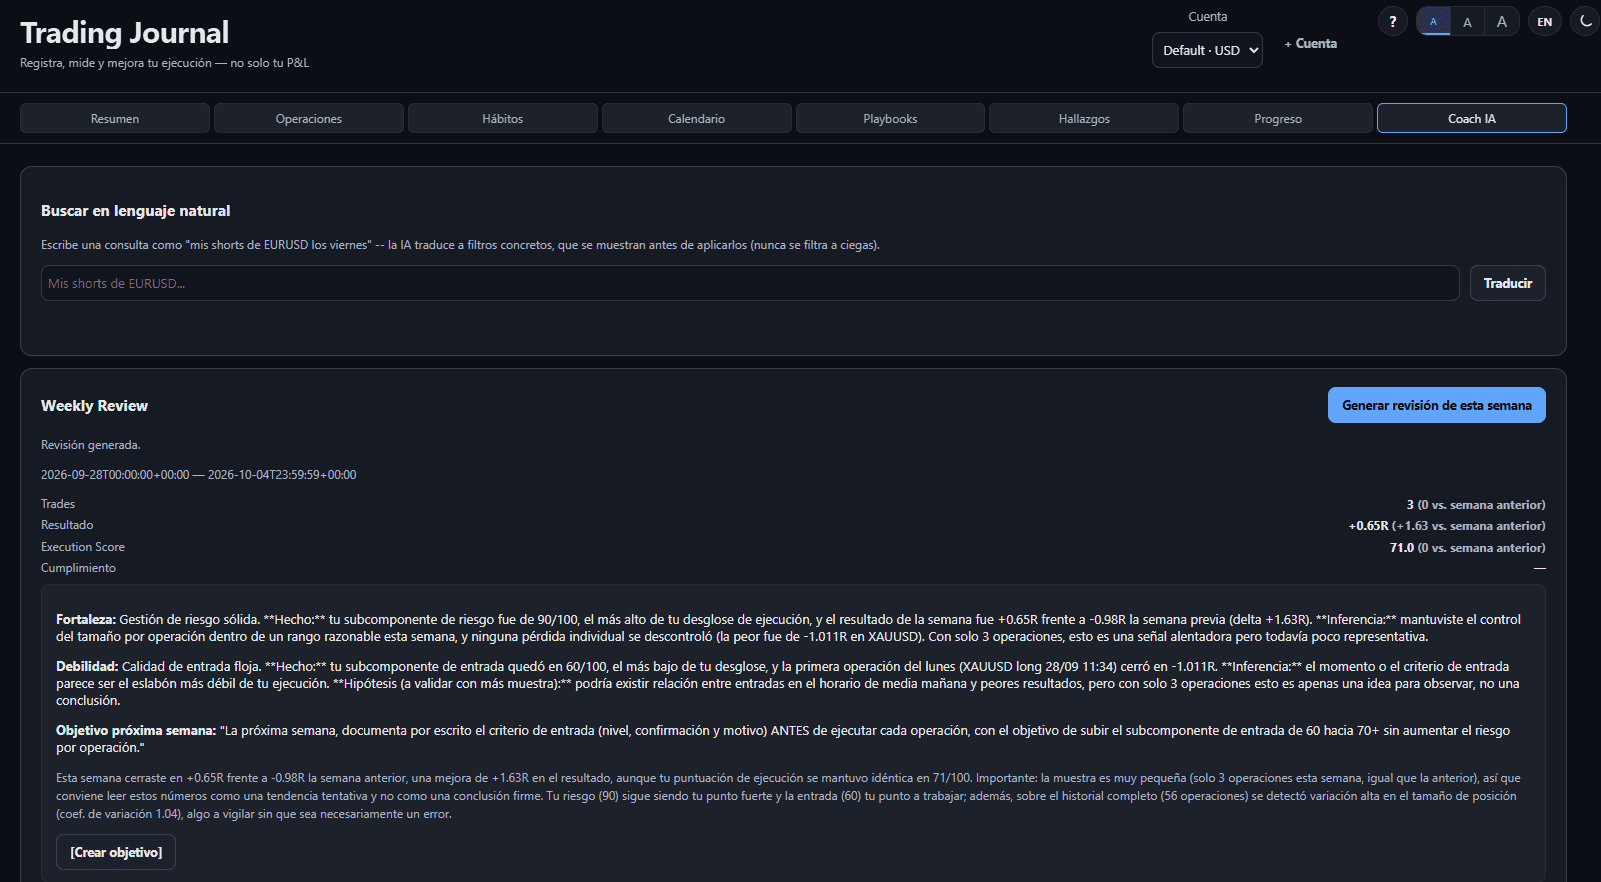Viewport: 1601px width, 882px height.
Task: Click the Weekly Review heading
Action: click(x=94, y=406)
